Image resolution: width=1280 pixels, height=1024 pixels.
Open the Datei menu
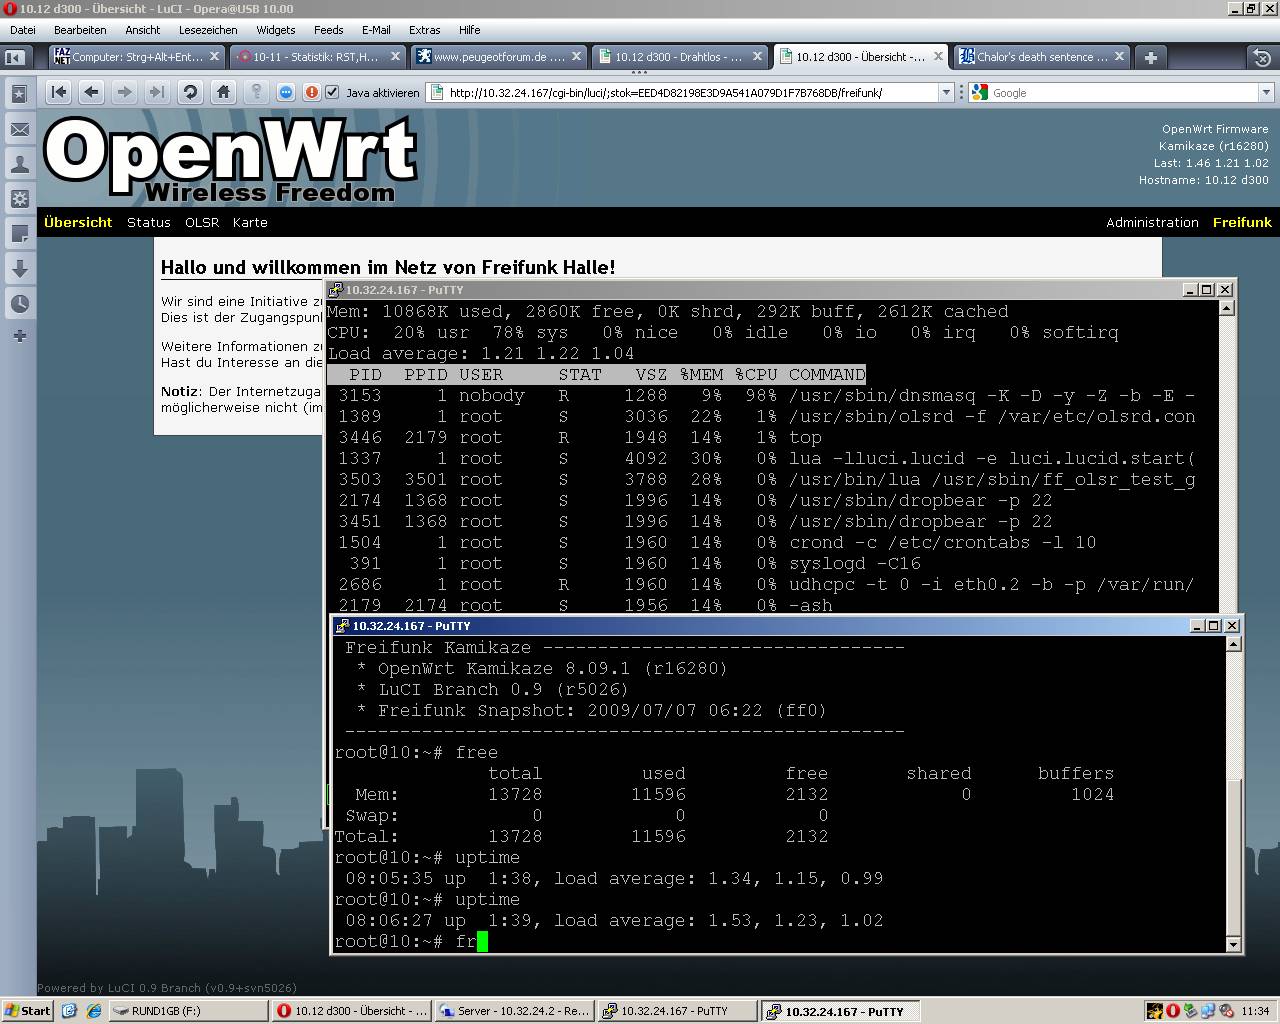[x=23, y=30]
